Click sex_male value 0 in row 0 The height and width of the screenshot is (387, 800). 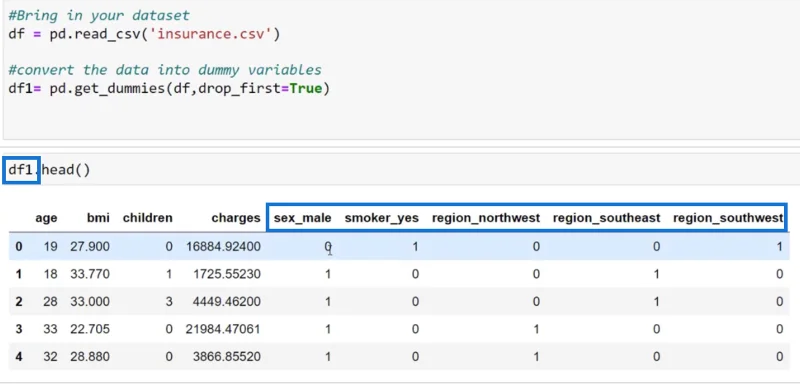pos(328,247)
